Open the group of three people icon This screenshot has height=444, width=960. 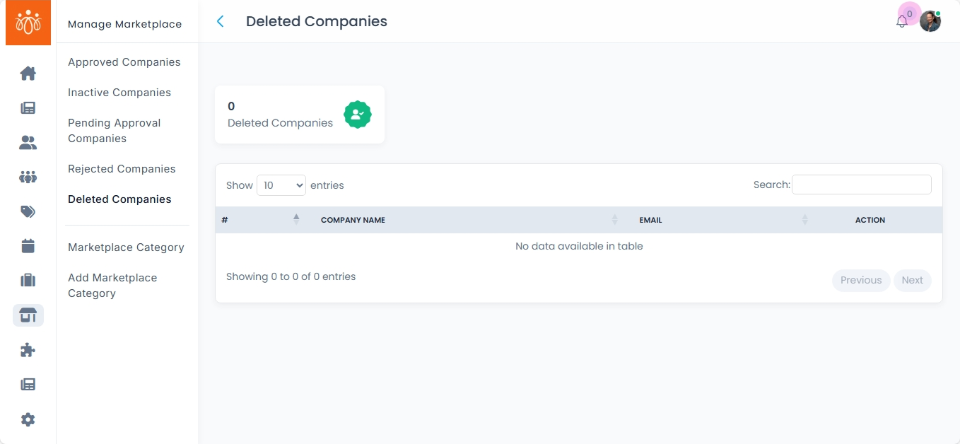(x=28, y=177)
